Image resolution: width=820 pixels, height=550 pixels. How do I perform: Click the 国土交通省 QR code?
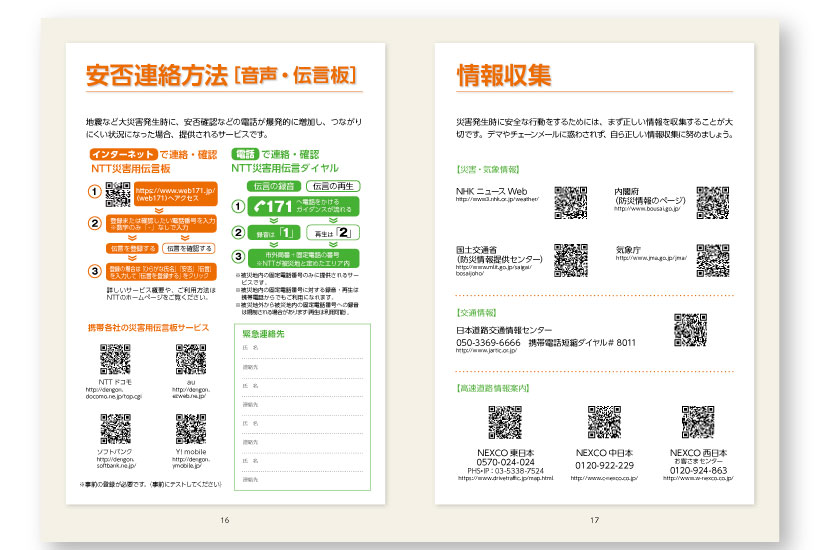click(571, 260)
